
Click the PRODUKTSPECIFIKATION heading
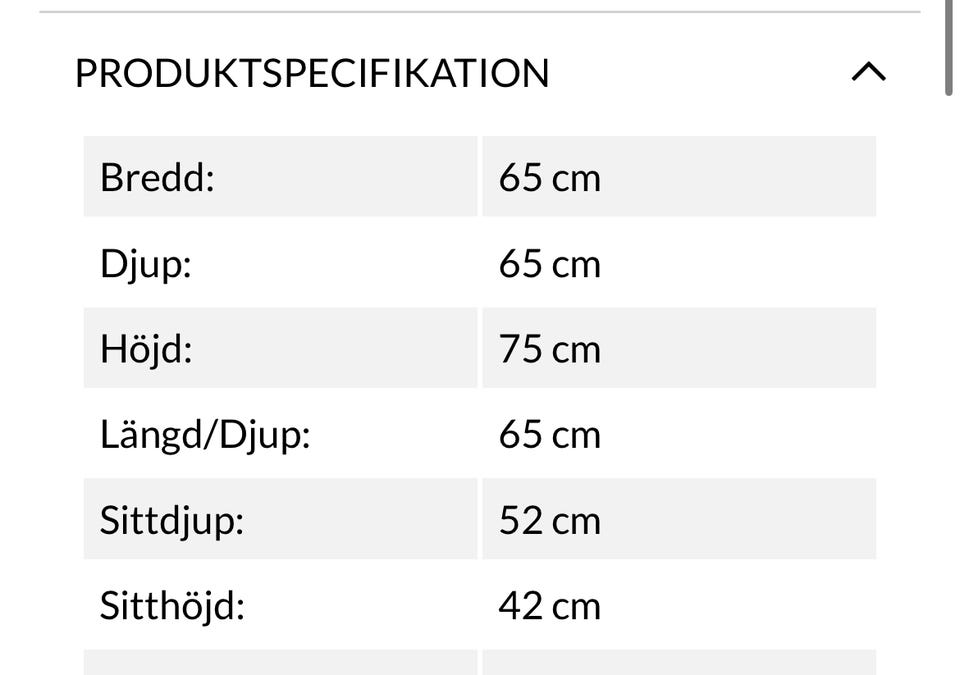(x=312, y=73)
